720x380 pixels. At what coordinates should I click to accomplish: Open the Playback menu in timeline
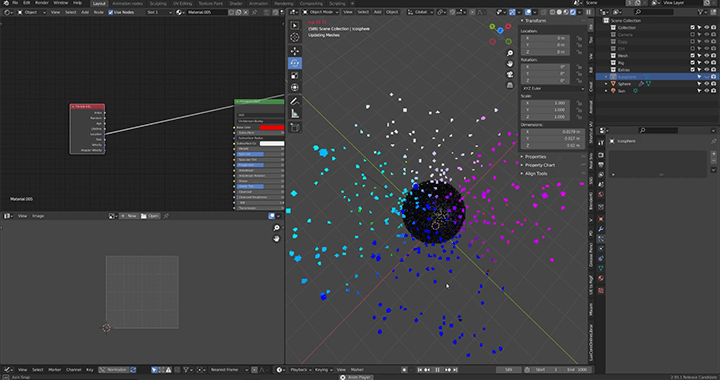[x=301, y=369]
